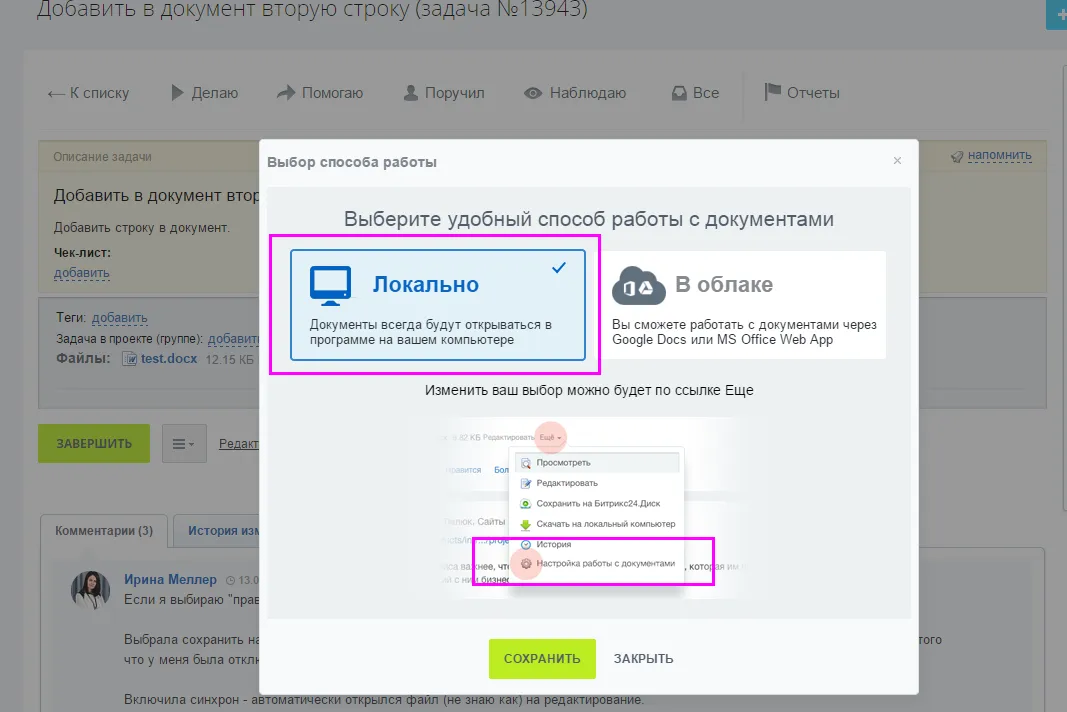The width and height of the screenshot is (1067, 712).
Task: Click the Все inbox icon
Action: pyautogui.click(x=678, y=93)
